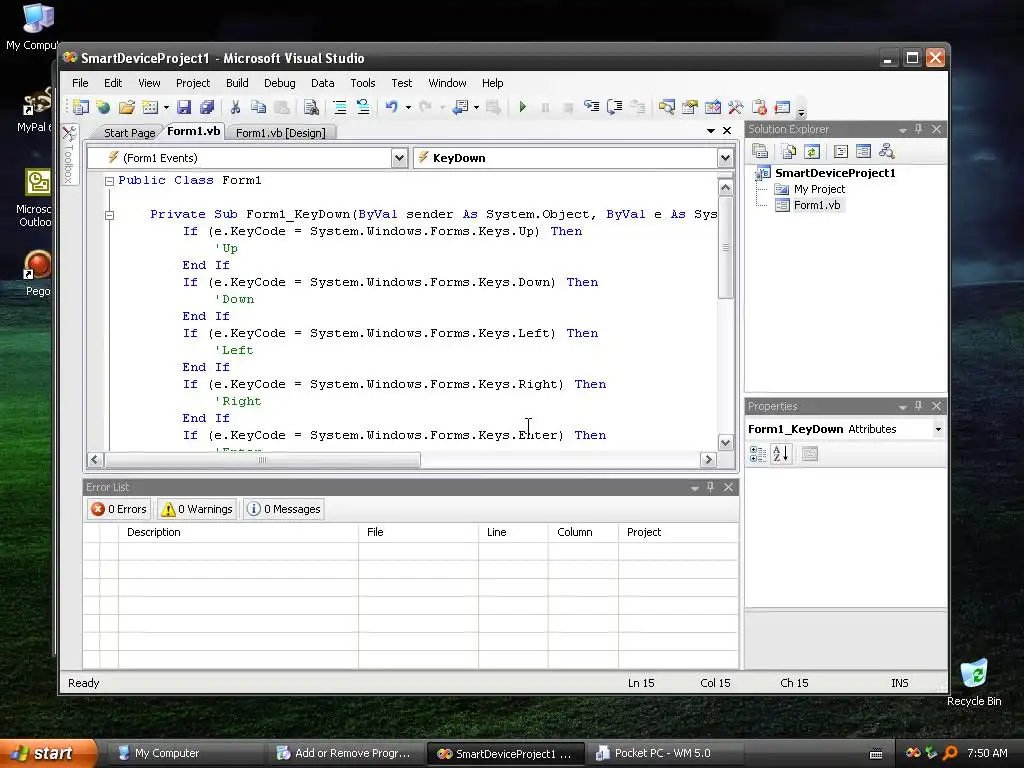Start debugging with the green play icon
The width and height of the screenshot is (1024, 768).
522,107
